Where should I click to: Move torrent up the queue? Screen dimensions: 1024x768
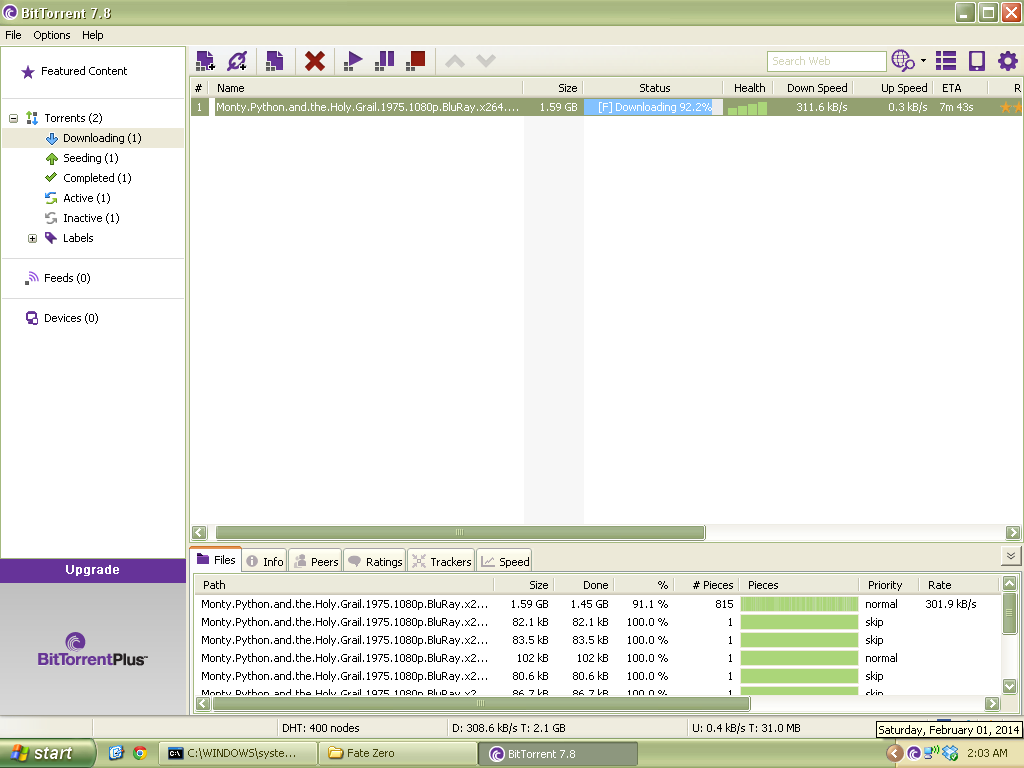(x=455, y=61)
